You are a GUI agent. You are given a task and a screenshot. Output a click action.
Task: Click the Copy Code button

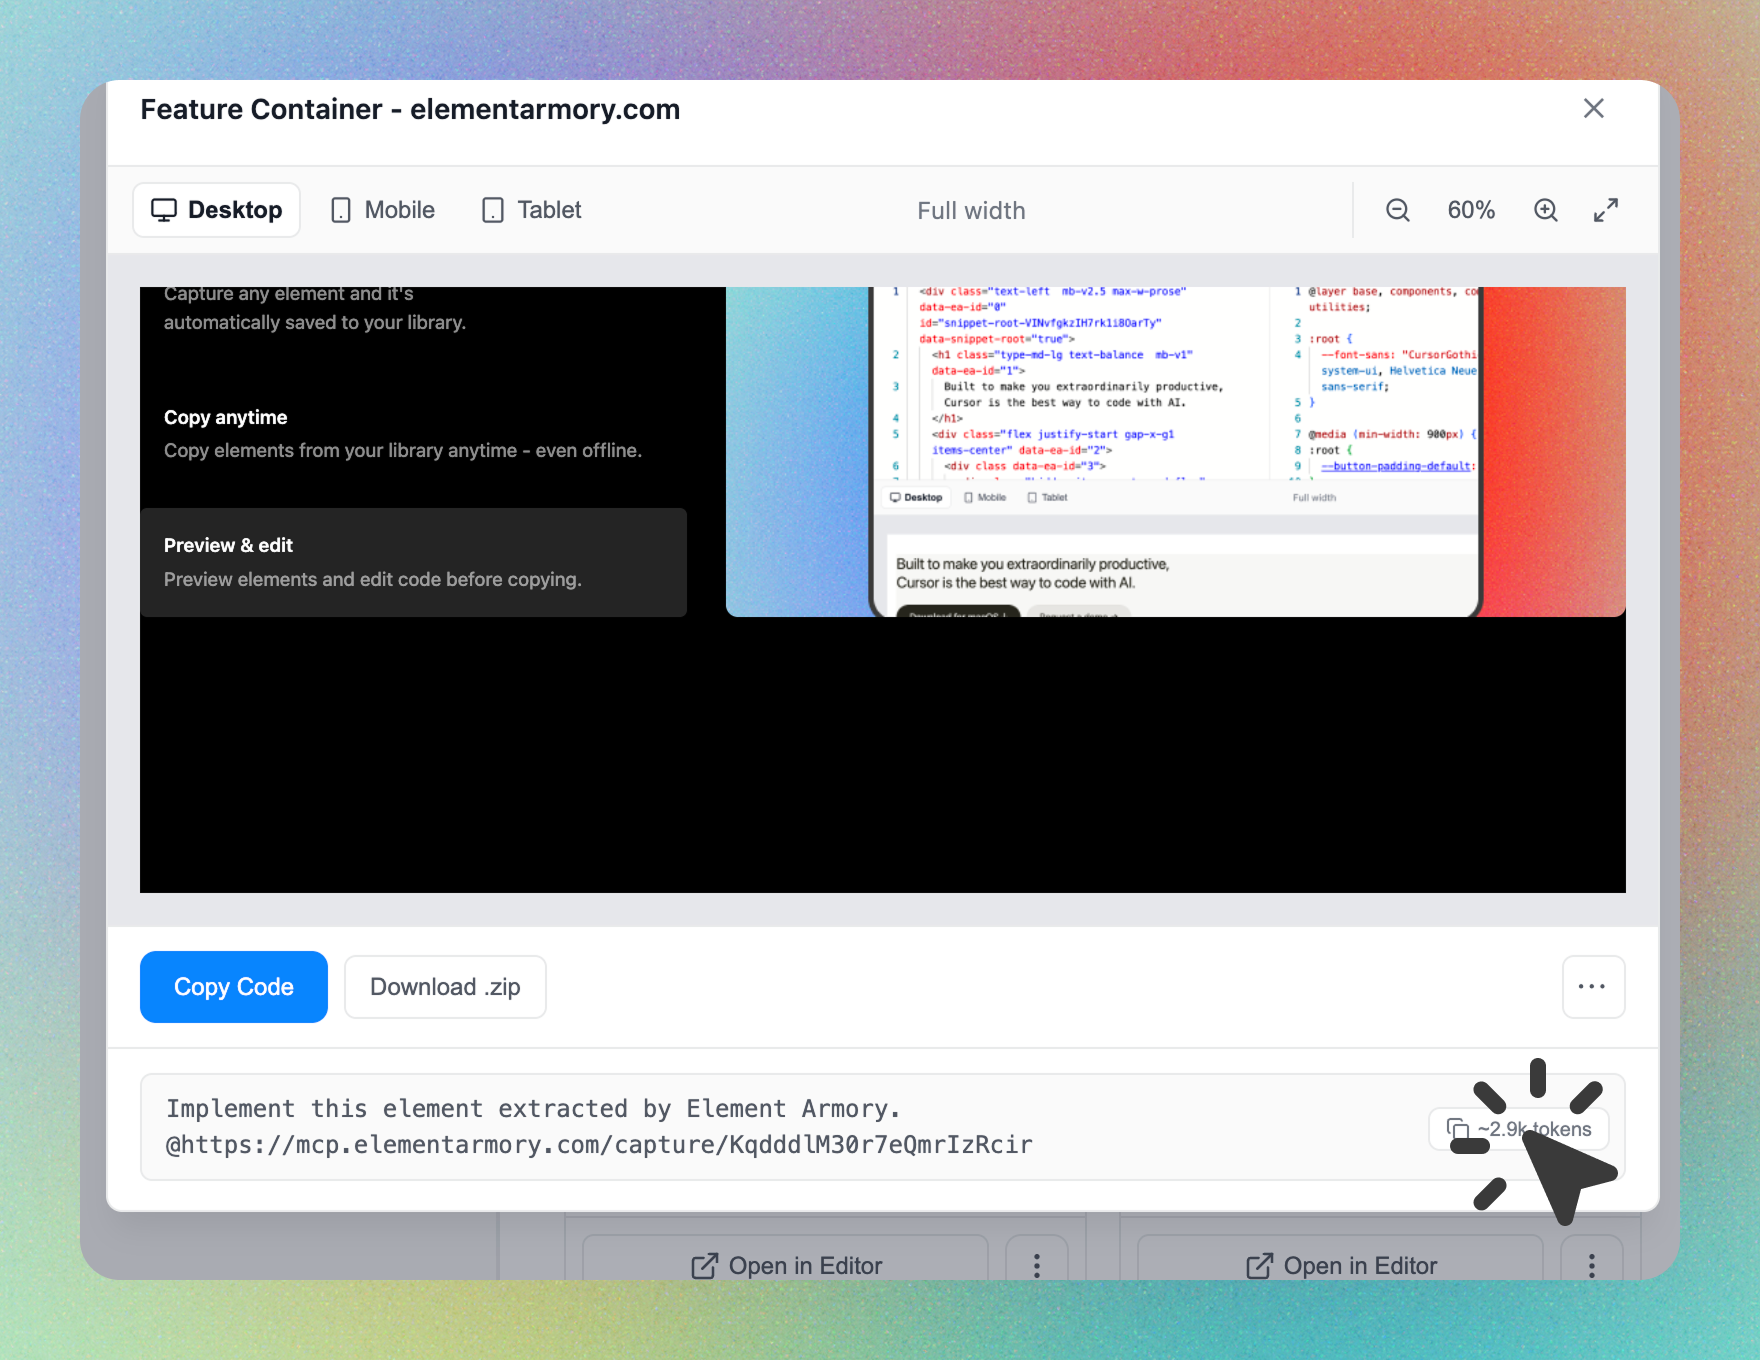coord(233,987)
